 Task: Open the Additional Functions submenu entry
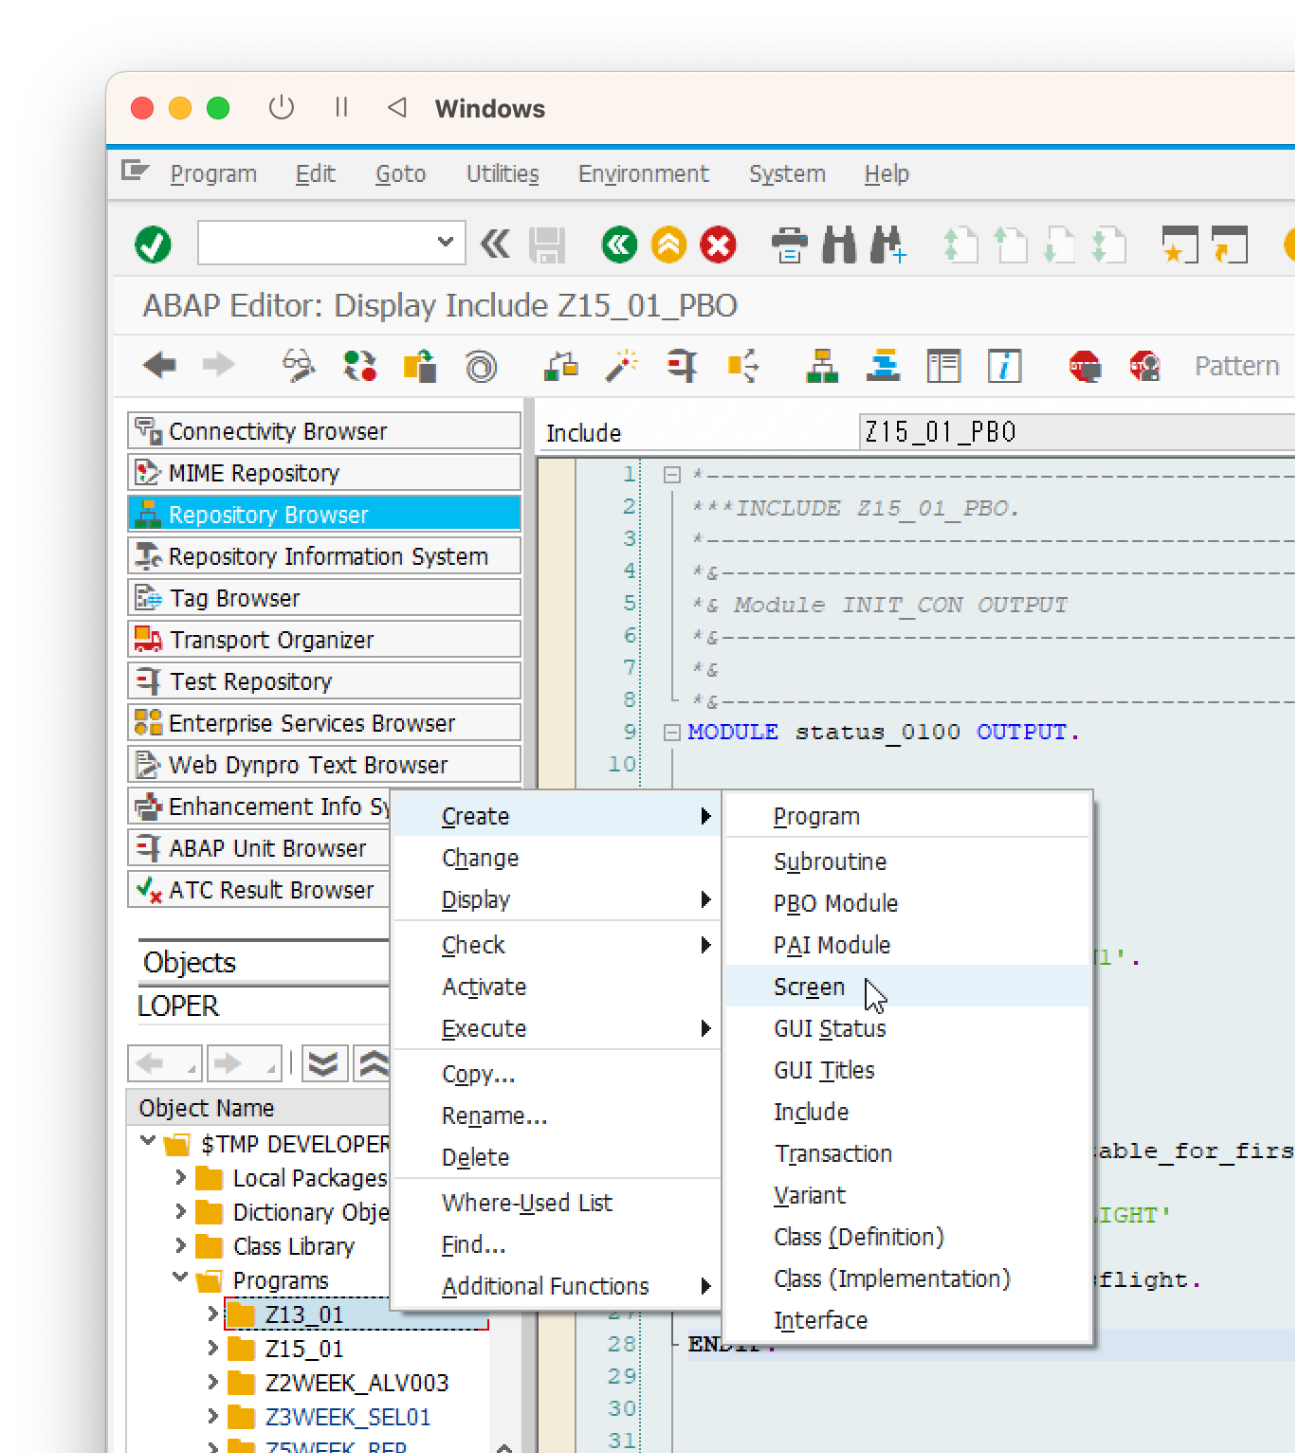coord(557,1286)
